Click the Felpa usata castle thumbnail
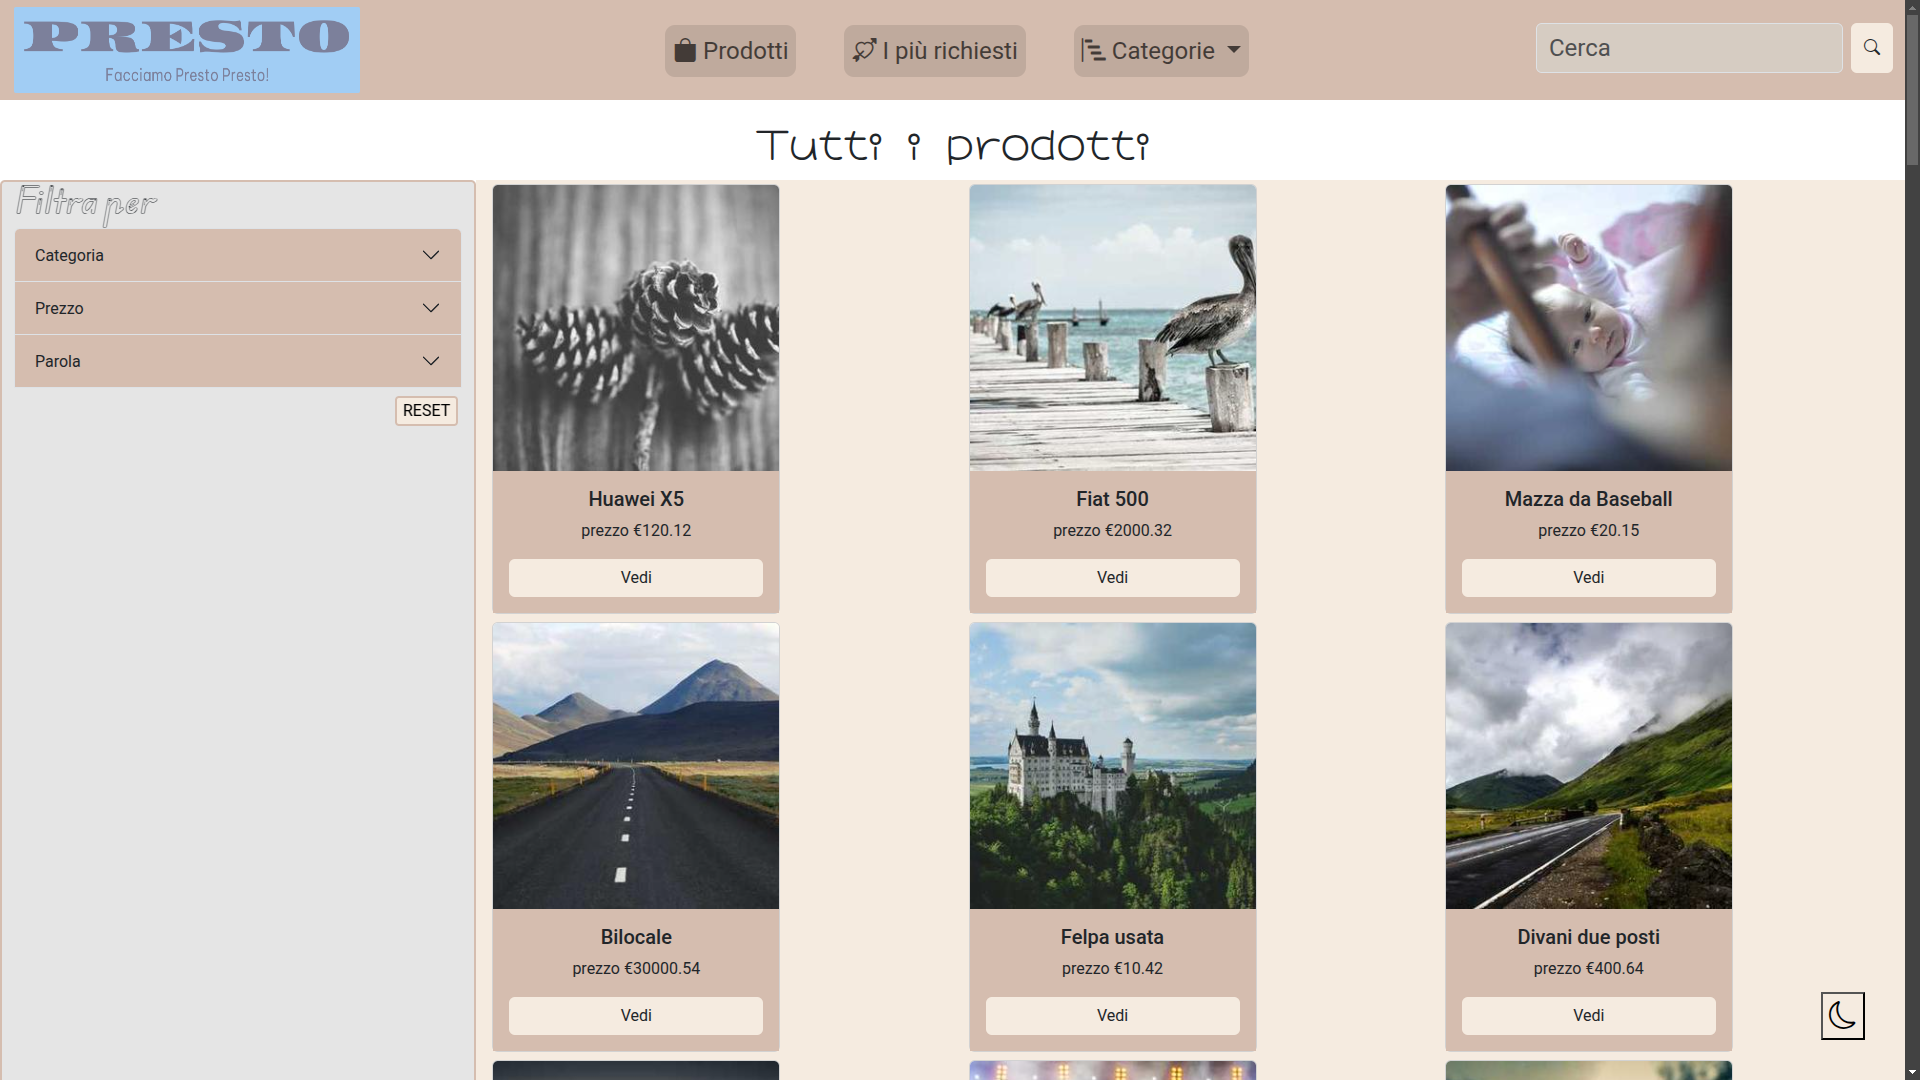 point(1112,766)
